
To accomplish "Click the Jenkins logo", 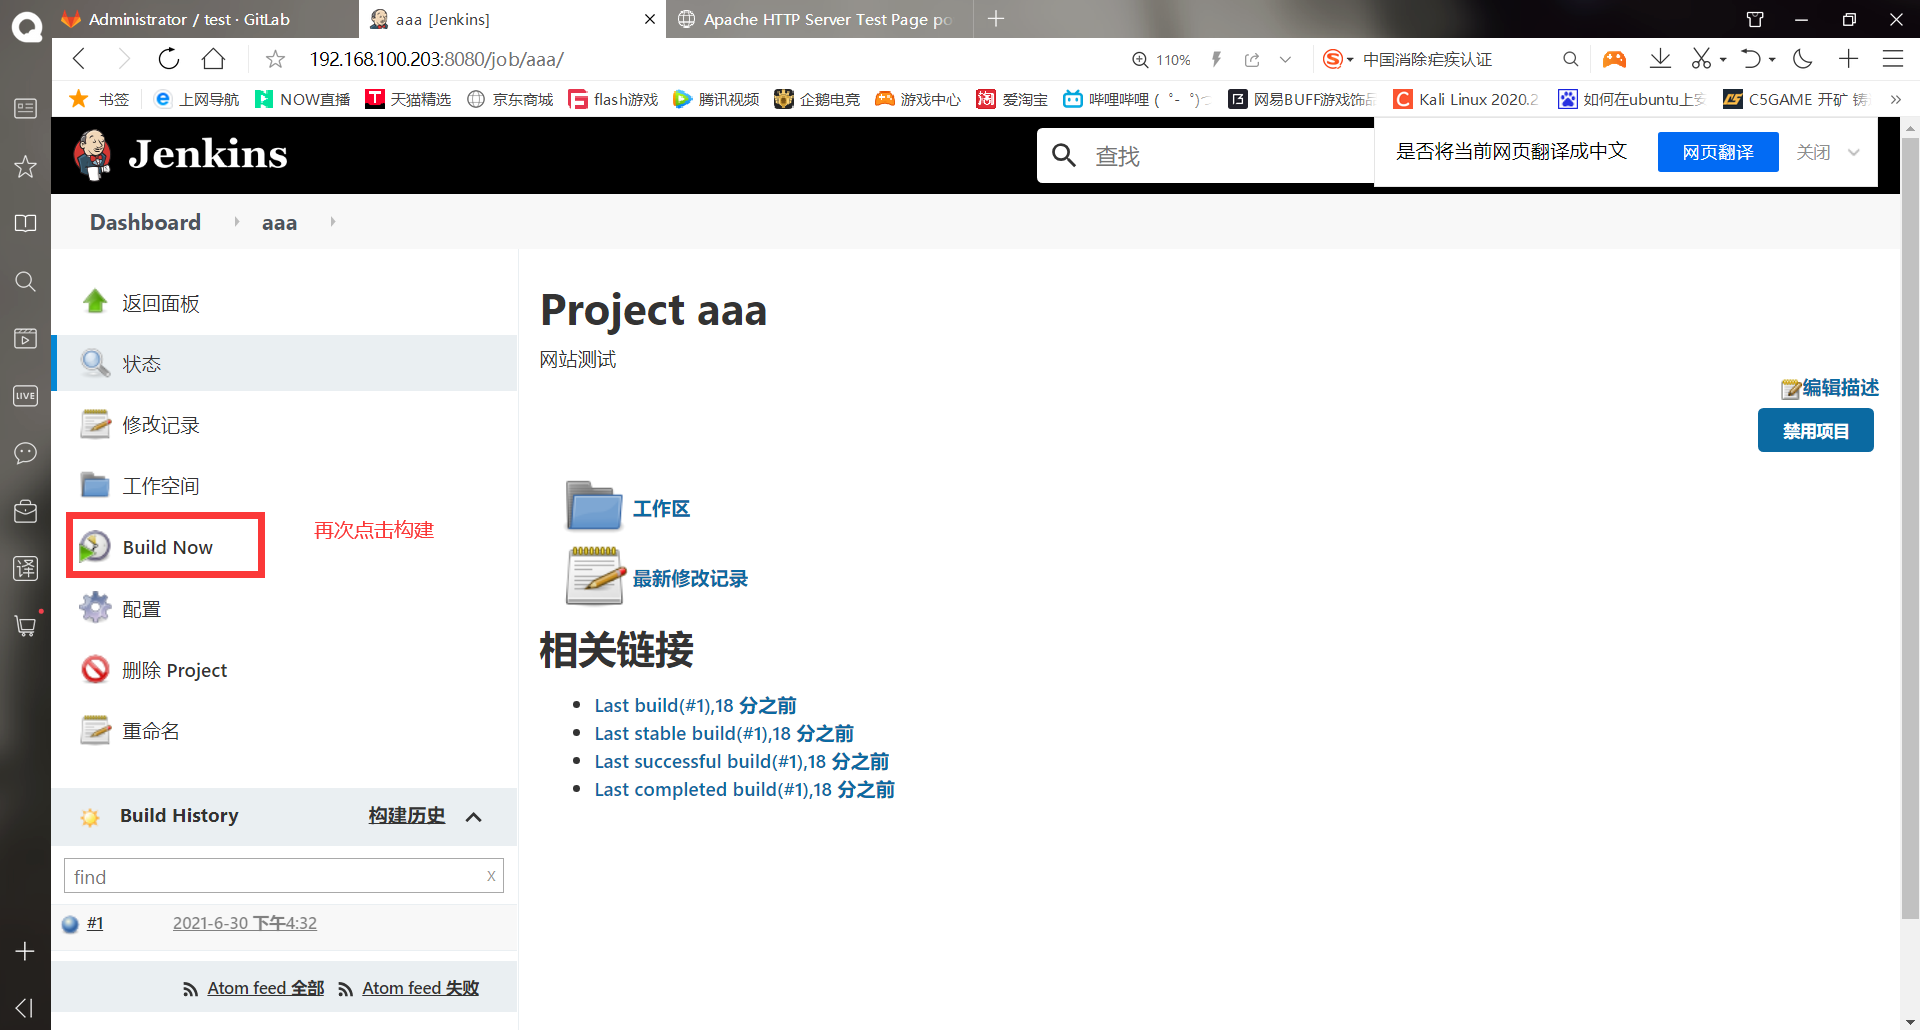I will pos(180,154).
